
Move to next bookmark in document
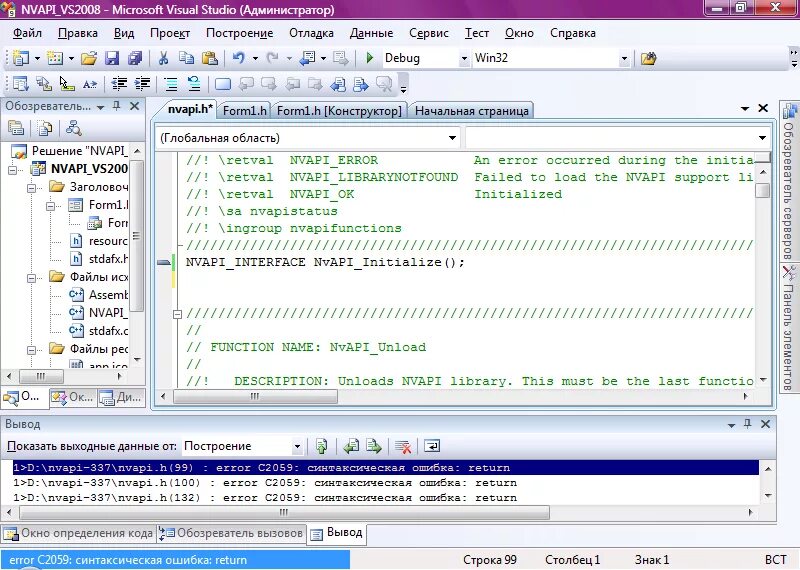point(269,84)
